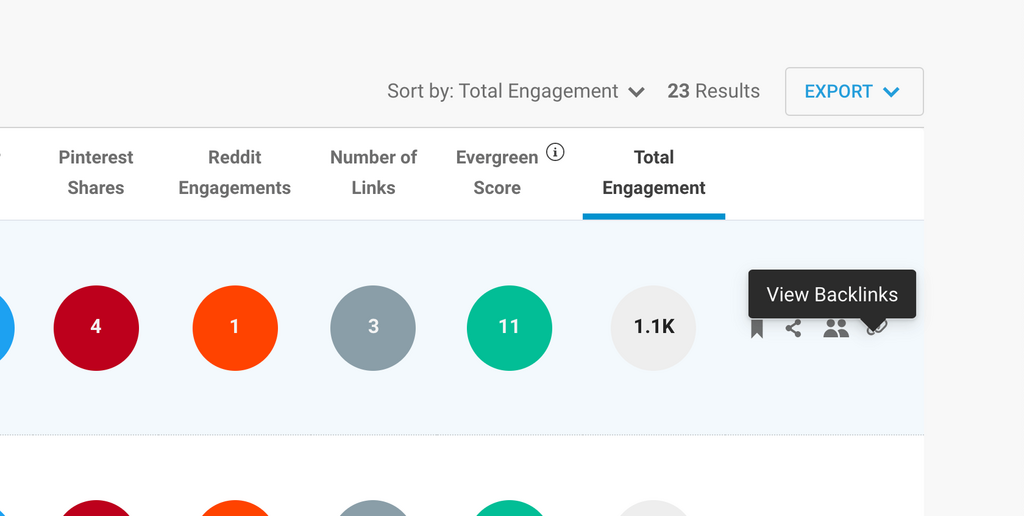Click the View Backlinks link icon
Viewport: 1024px width, 516px height.
click(877, 327)
